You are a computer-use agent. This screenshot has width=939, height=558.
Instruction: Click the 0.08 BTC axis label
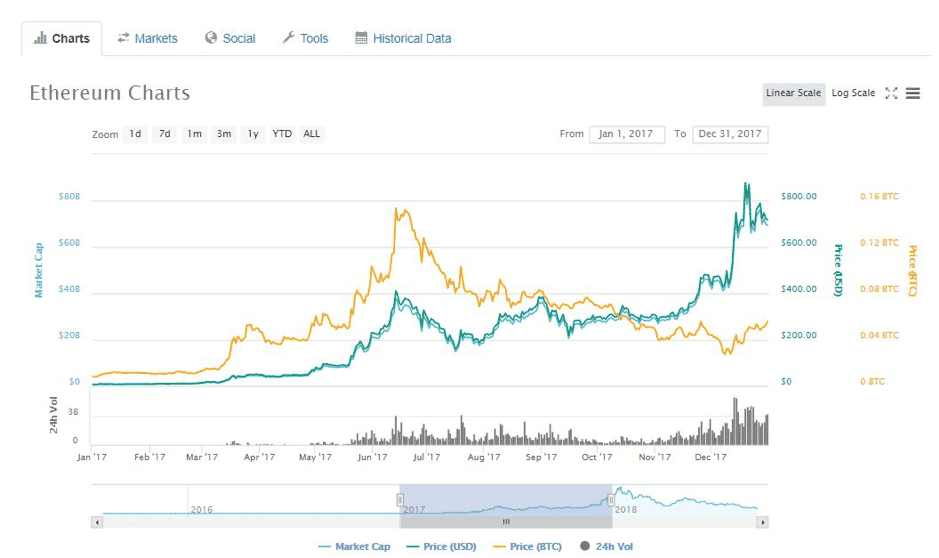tap(879, 289)
